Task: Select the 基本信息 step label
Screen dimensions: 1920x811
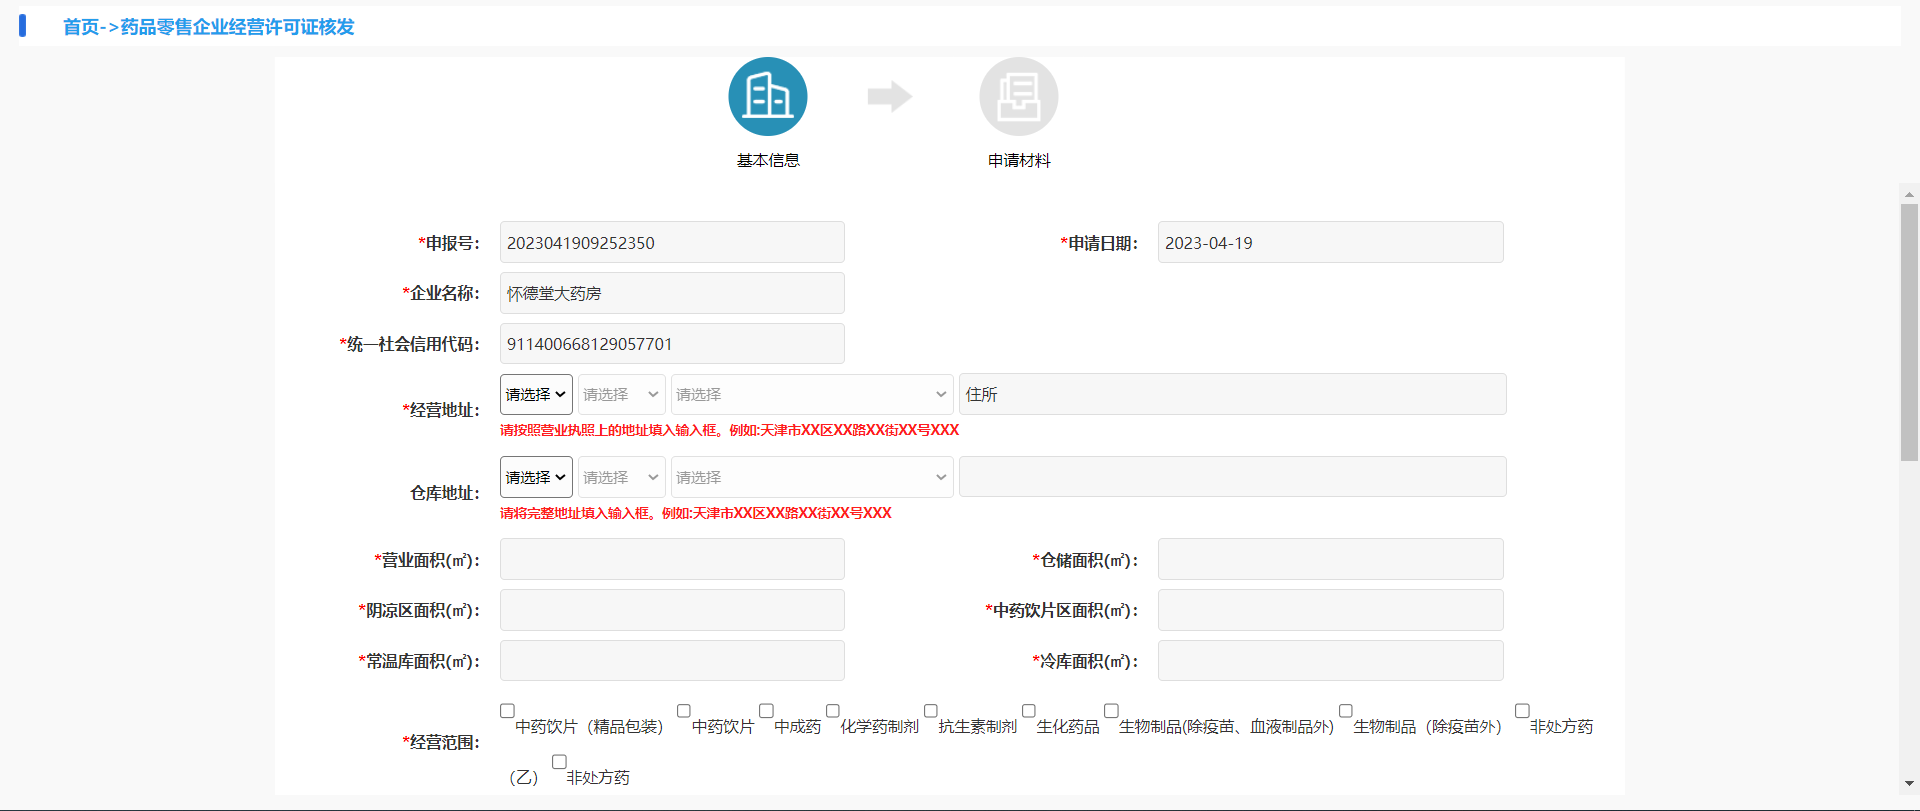Action: click(x=767, y=161)
